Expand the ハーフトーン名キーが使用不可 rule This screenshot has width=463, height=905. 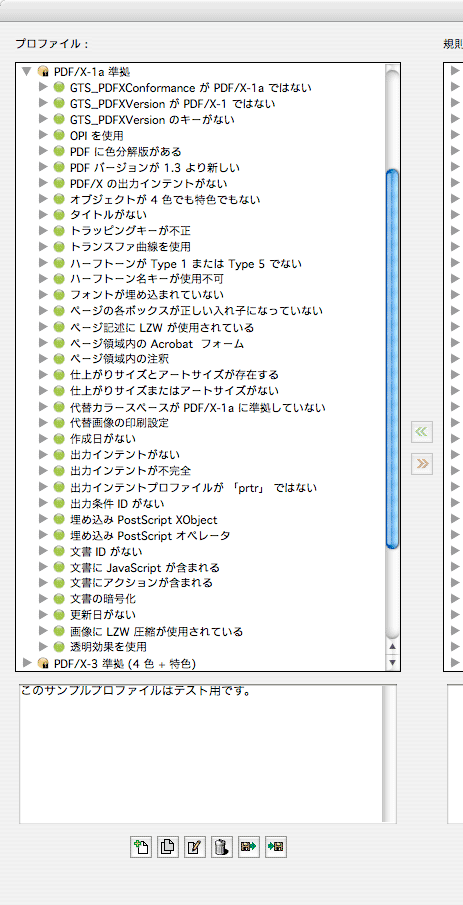coord(43,279)
